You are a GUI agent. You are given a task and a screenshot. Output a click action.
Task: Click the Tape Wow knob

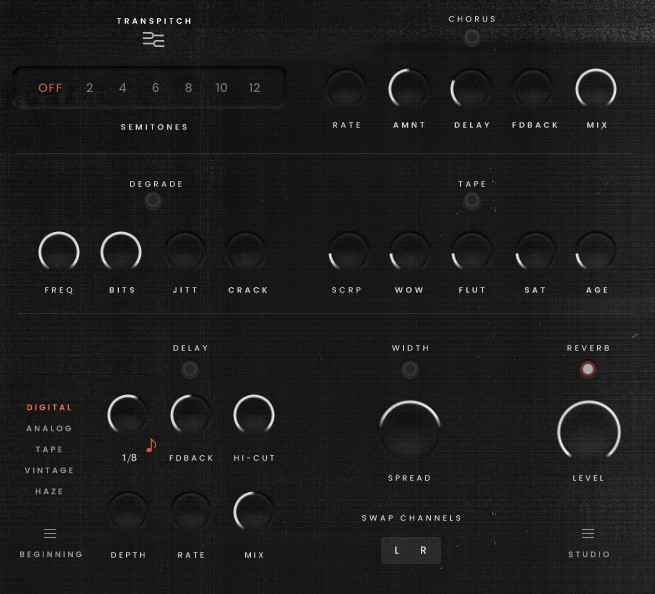[410, 252]
